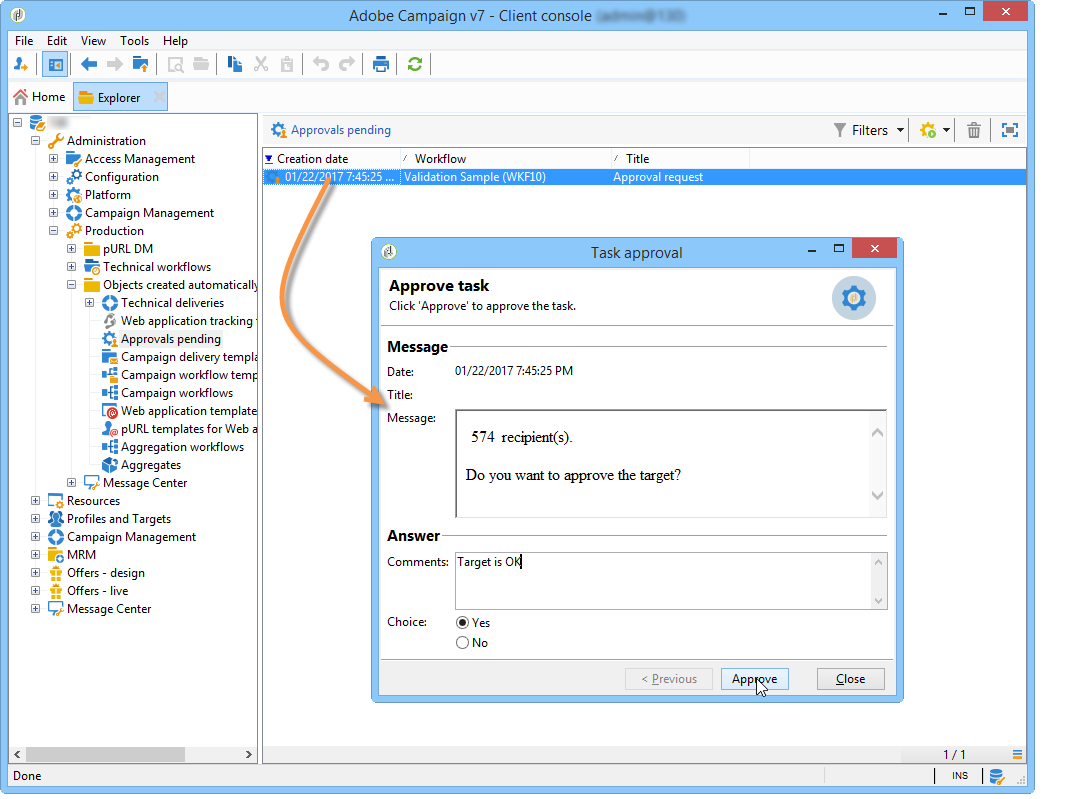Click the open folder icon in toolbar
Viewport: 1071px width, 799px height.
point(201,64)
